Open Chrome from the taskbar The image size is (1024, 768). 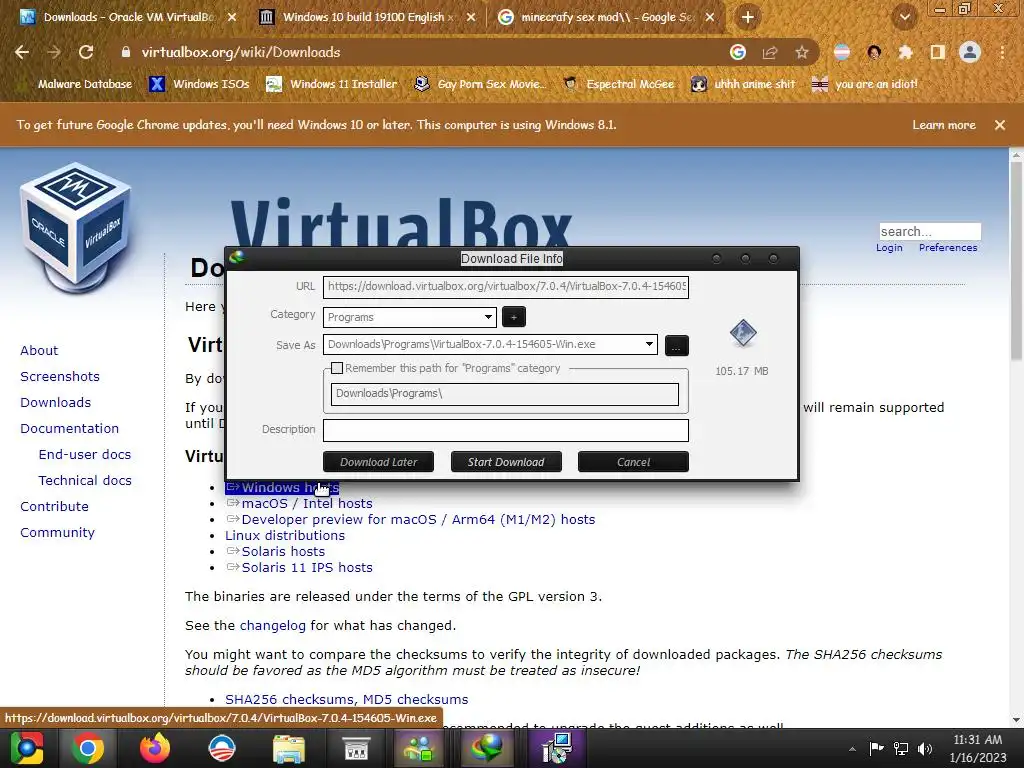click(88, 748)
